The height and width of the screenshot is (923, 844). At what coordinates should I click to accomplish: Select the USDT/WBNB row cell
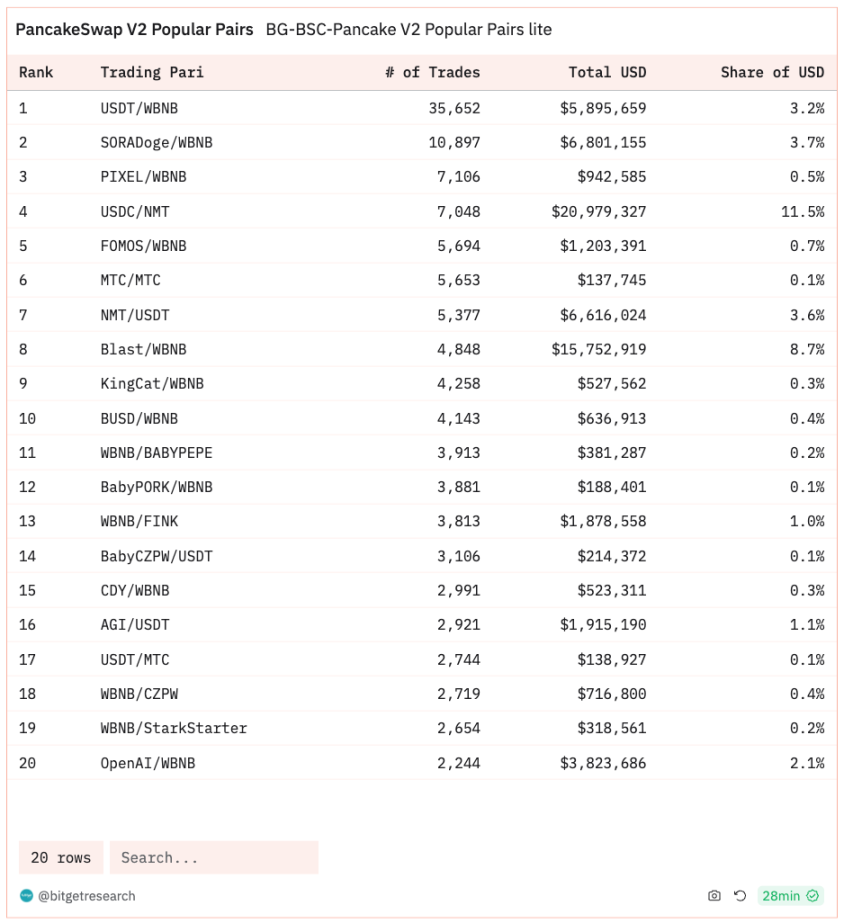coord(139,108)
